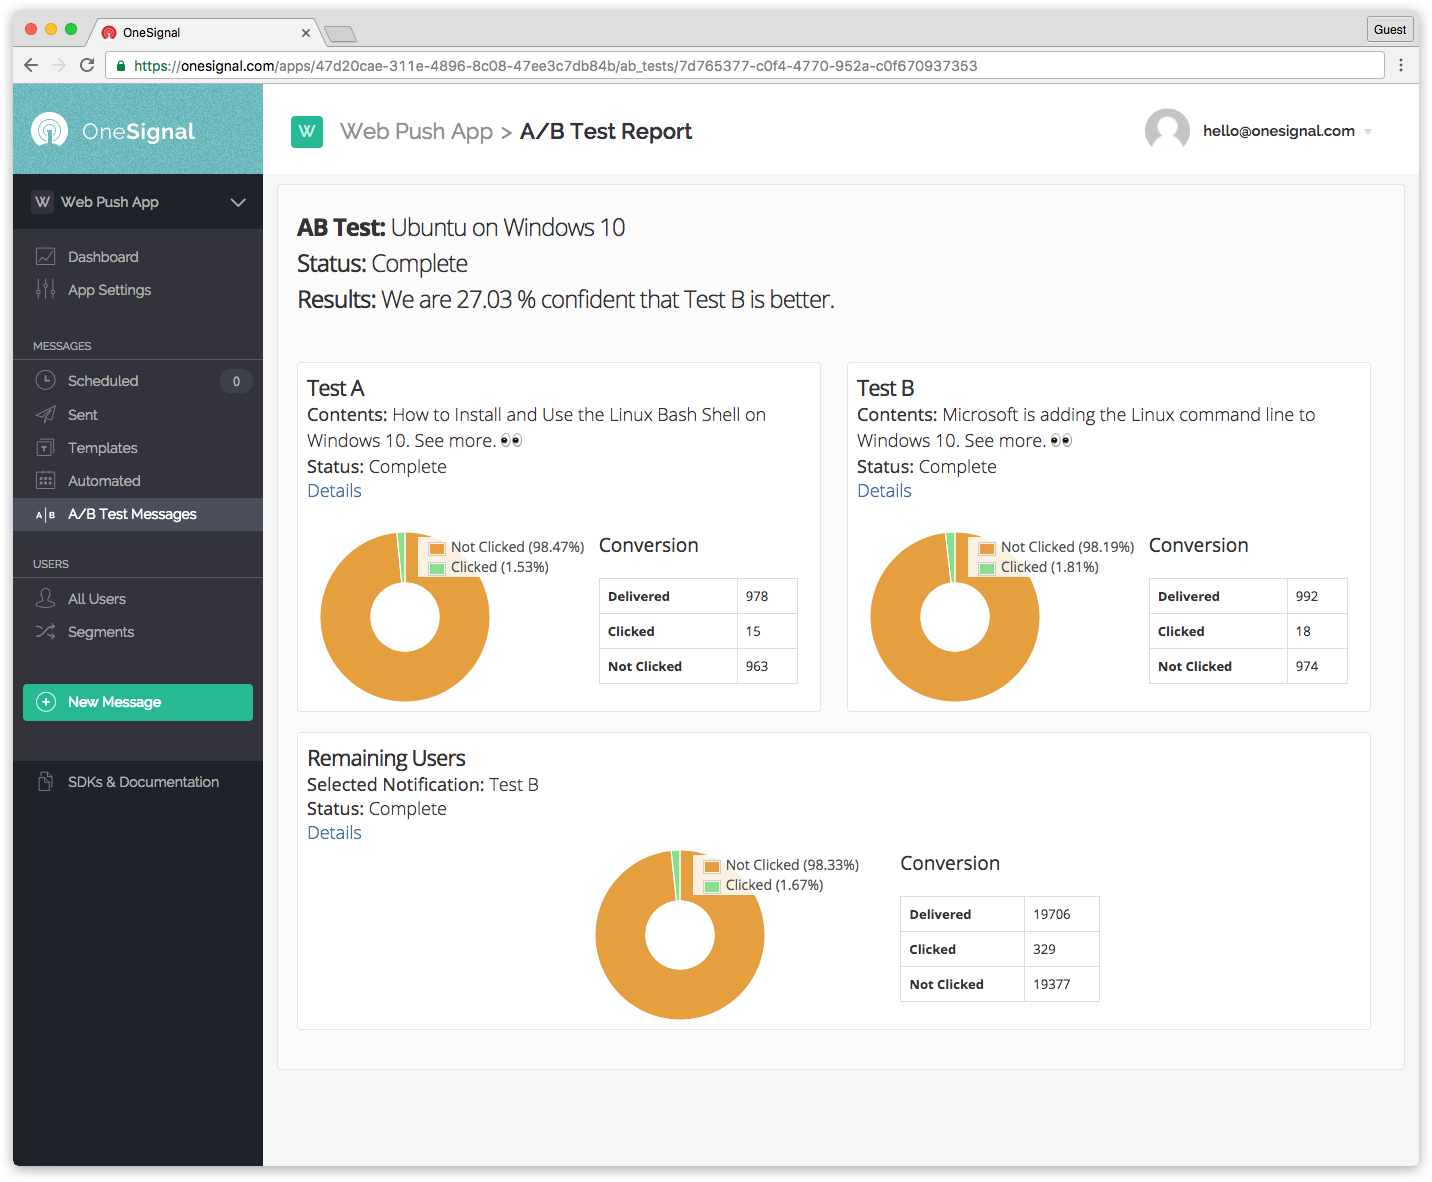The height and width of the screenshot is (1182, 1432).
Task: Click the Test A donut chart
Action: click(x=405, y=617)
